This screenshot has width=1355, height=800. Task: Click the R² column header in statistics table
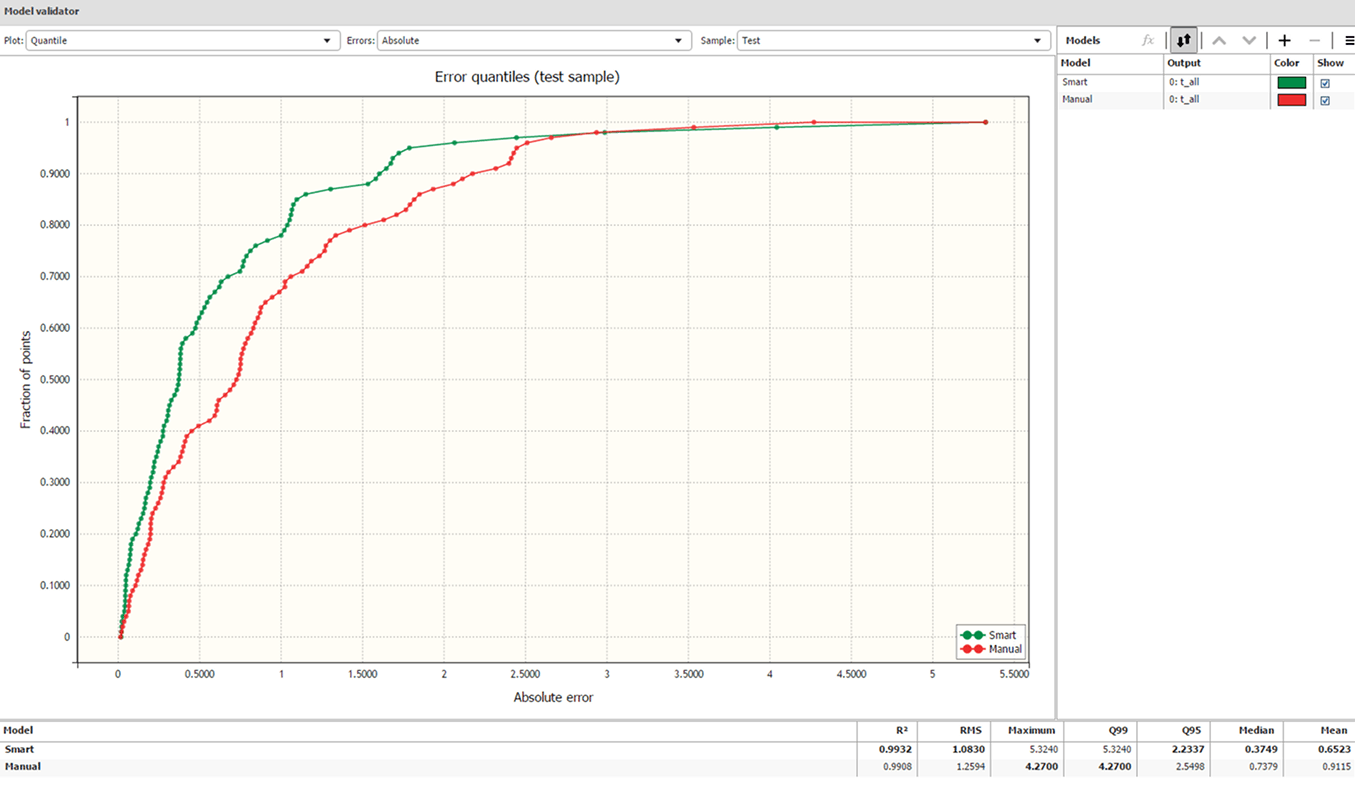(899, 731)
